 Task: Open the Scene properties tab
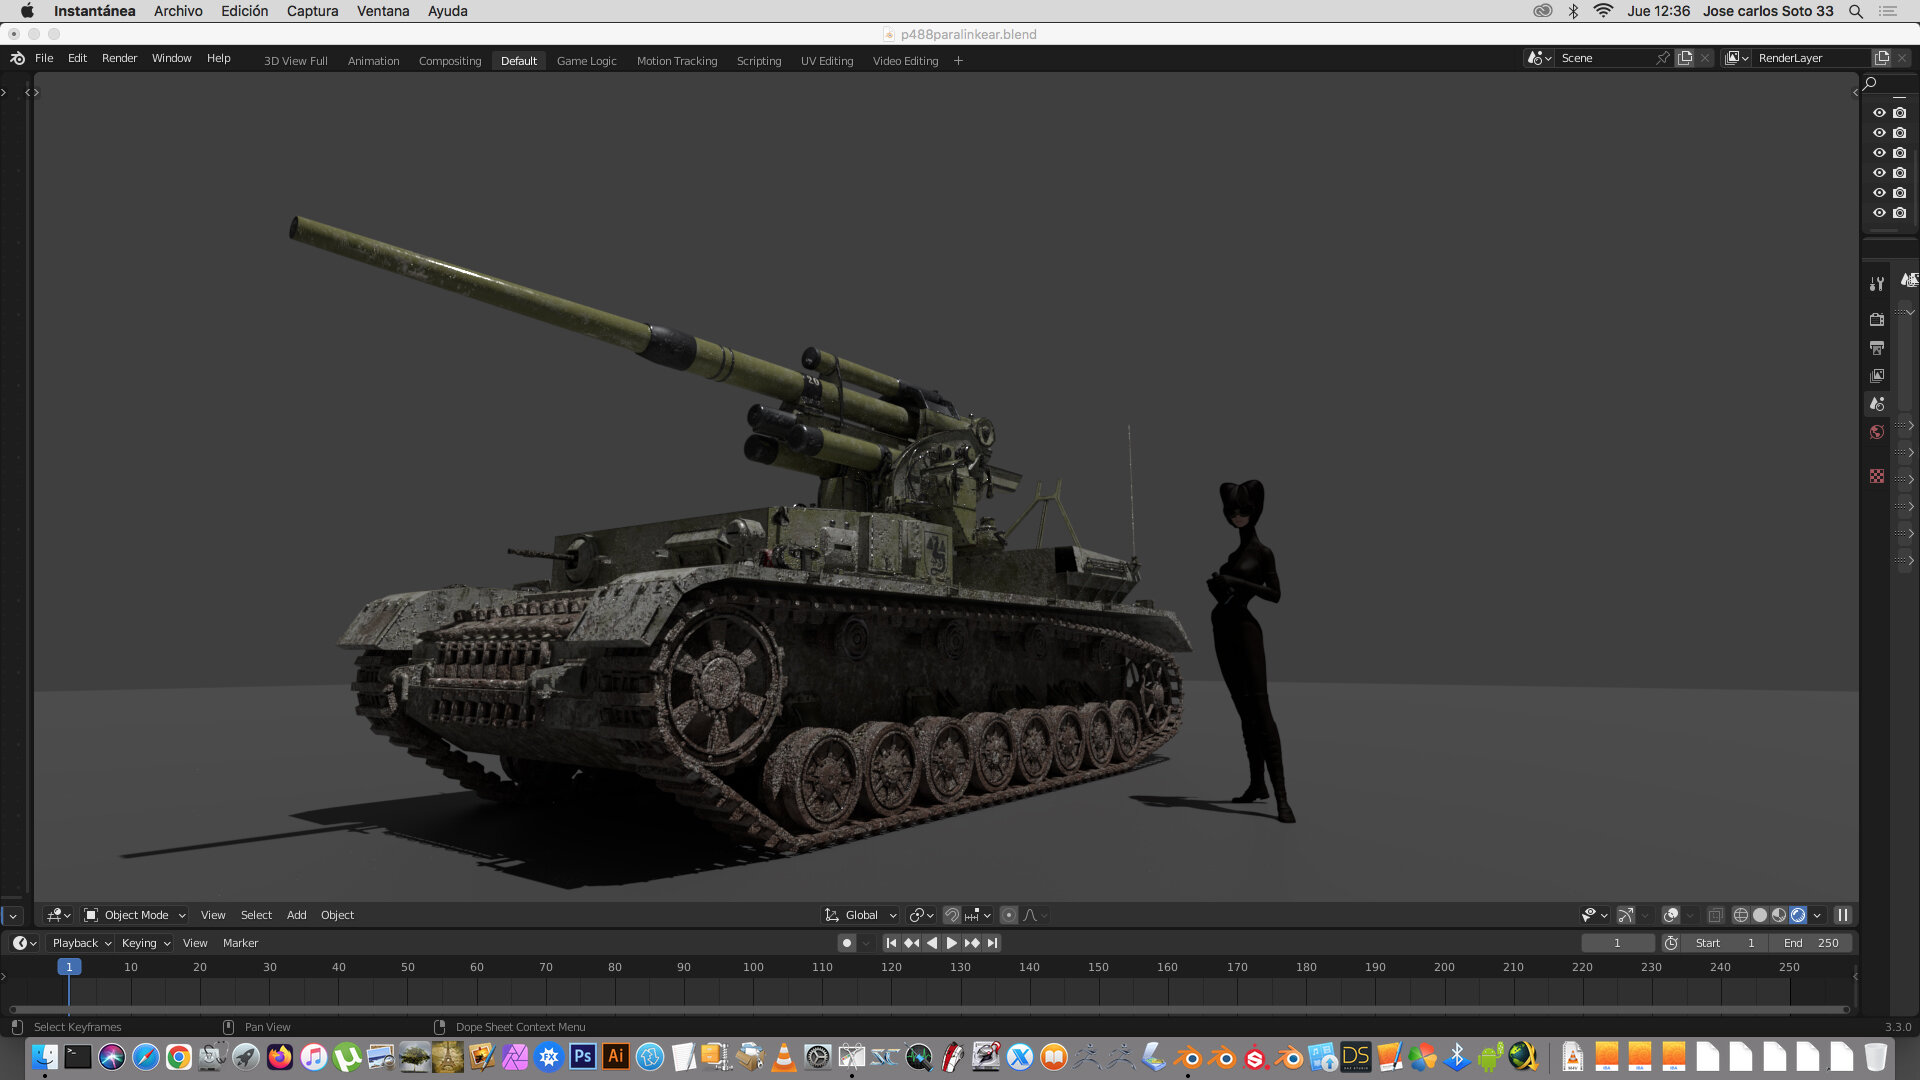(1877, 404)
